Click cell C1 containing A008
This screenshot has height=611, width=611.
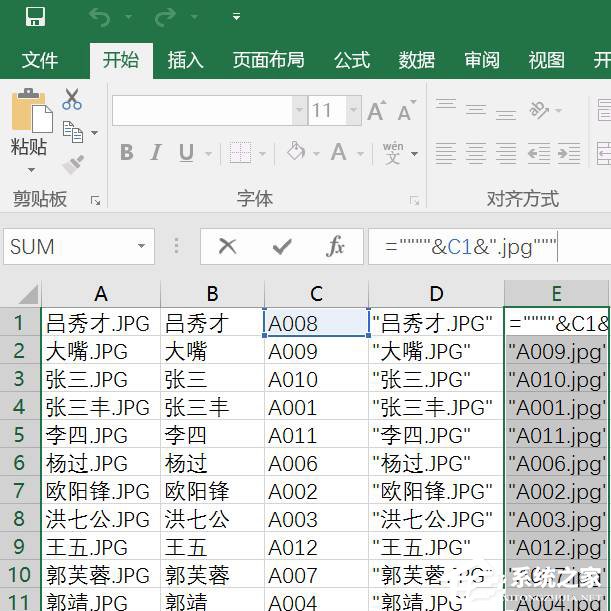coord(316,323)
